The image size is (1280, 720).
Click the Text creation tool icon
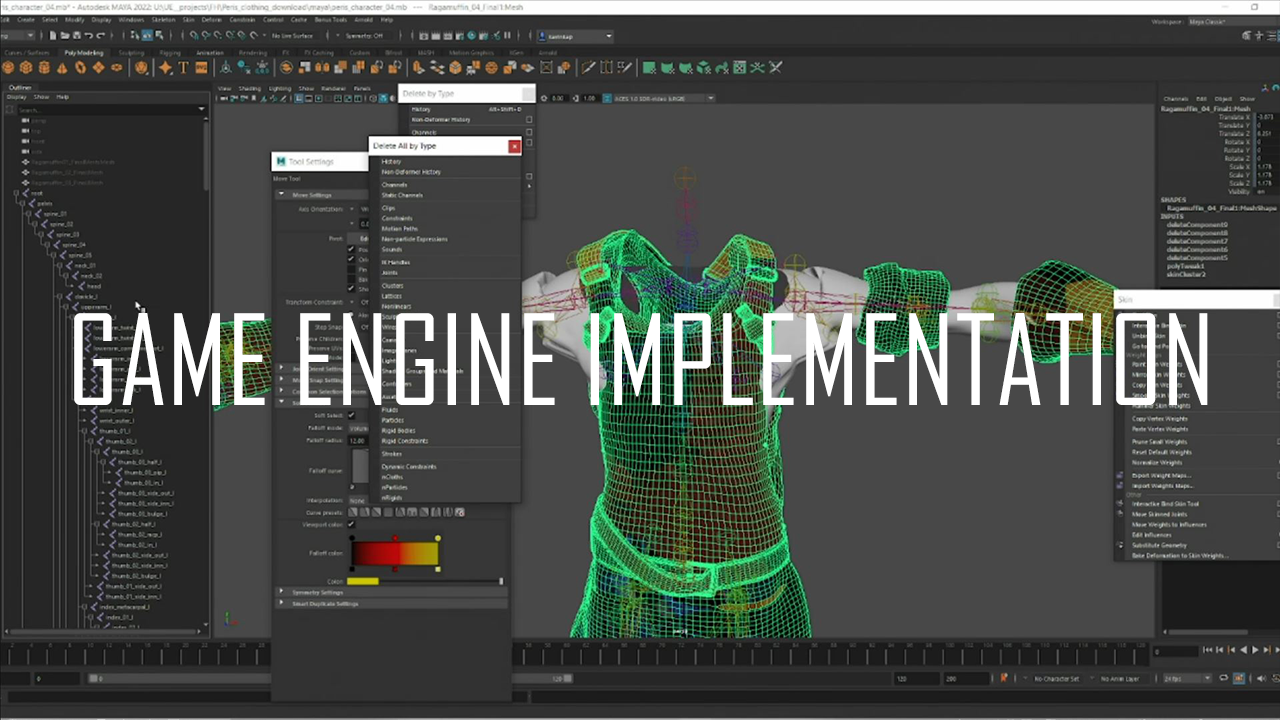184,67
